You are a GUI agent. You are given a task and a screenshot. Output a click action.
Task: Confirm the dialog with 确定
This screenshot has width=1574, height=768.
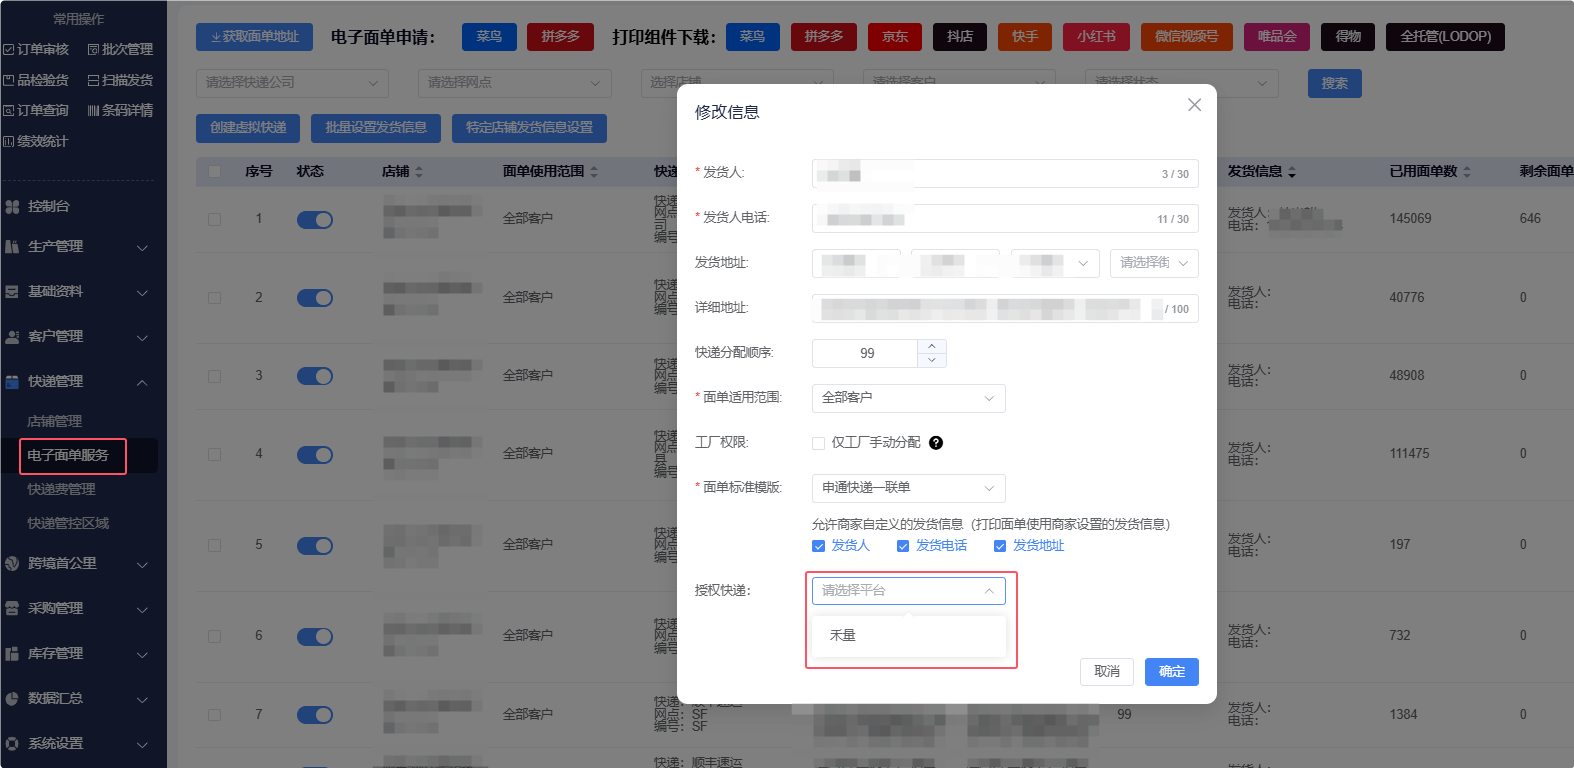(x=1172, y=672)
